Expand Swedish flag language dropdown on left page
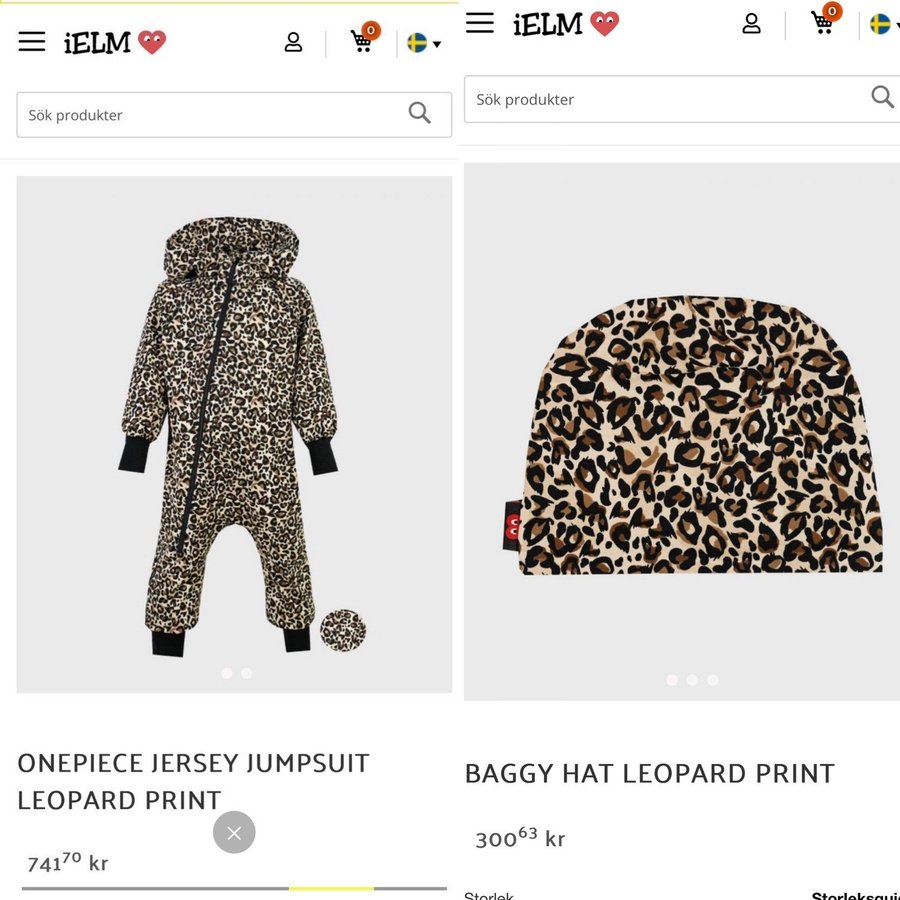The height and width of the screenshot is (900, 900). tap(424, 43)
